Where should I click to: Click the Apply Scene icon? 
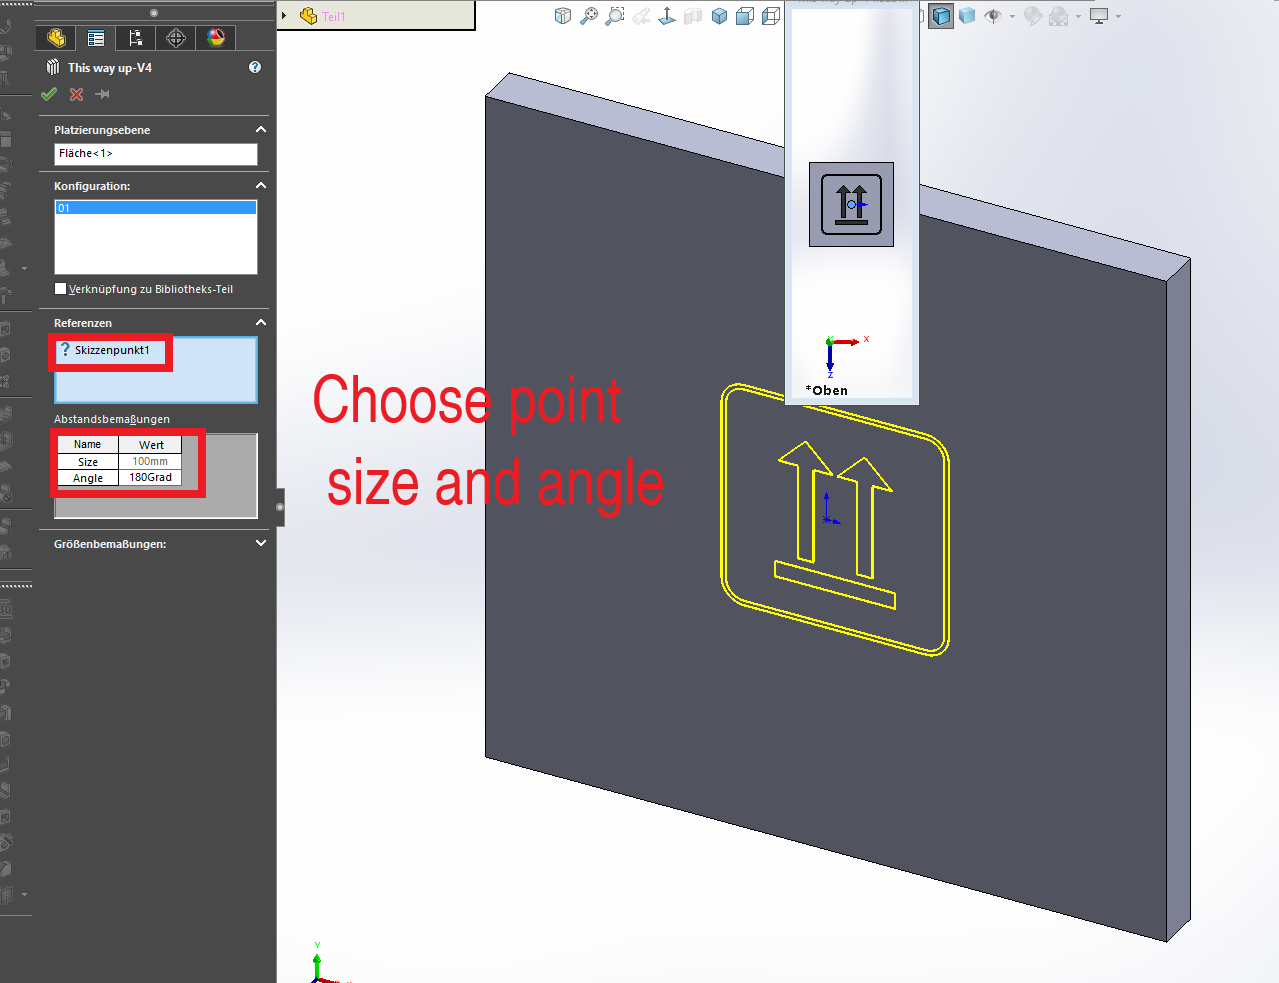click(x=1059, y=16)
